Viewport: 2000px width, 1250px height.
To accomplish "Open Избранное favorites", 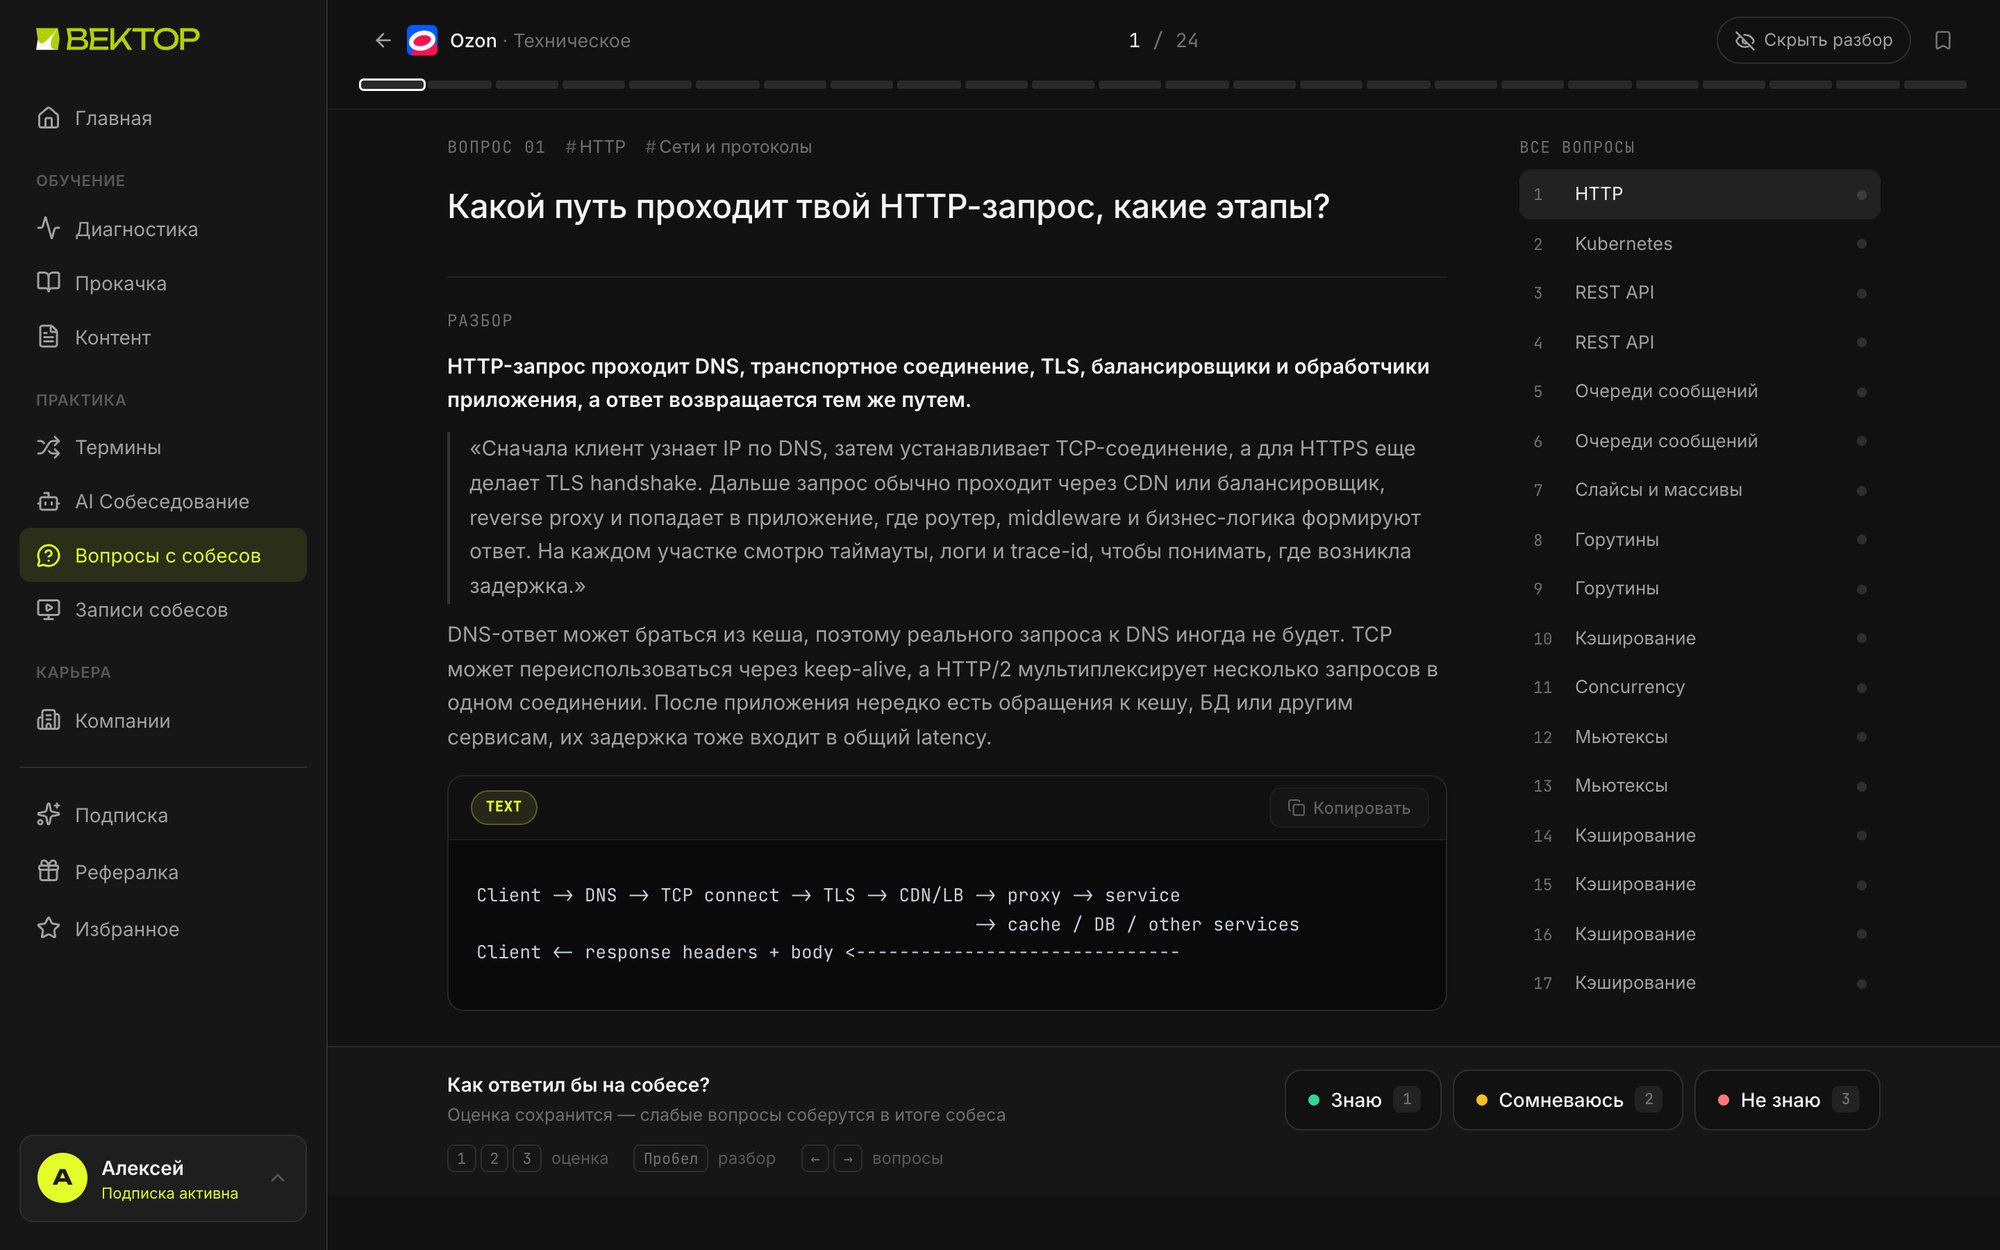I will (x=163, y=929).
